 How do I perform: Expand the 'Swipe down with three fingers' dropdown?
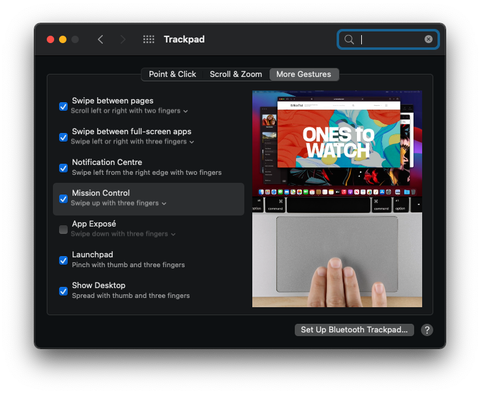(x=123, y=234)
